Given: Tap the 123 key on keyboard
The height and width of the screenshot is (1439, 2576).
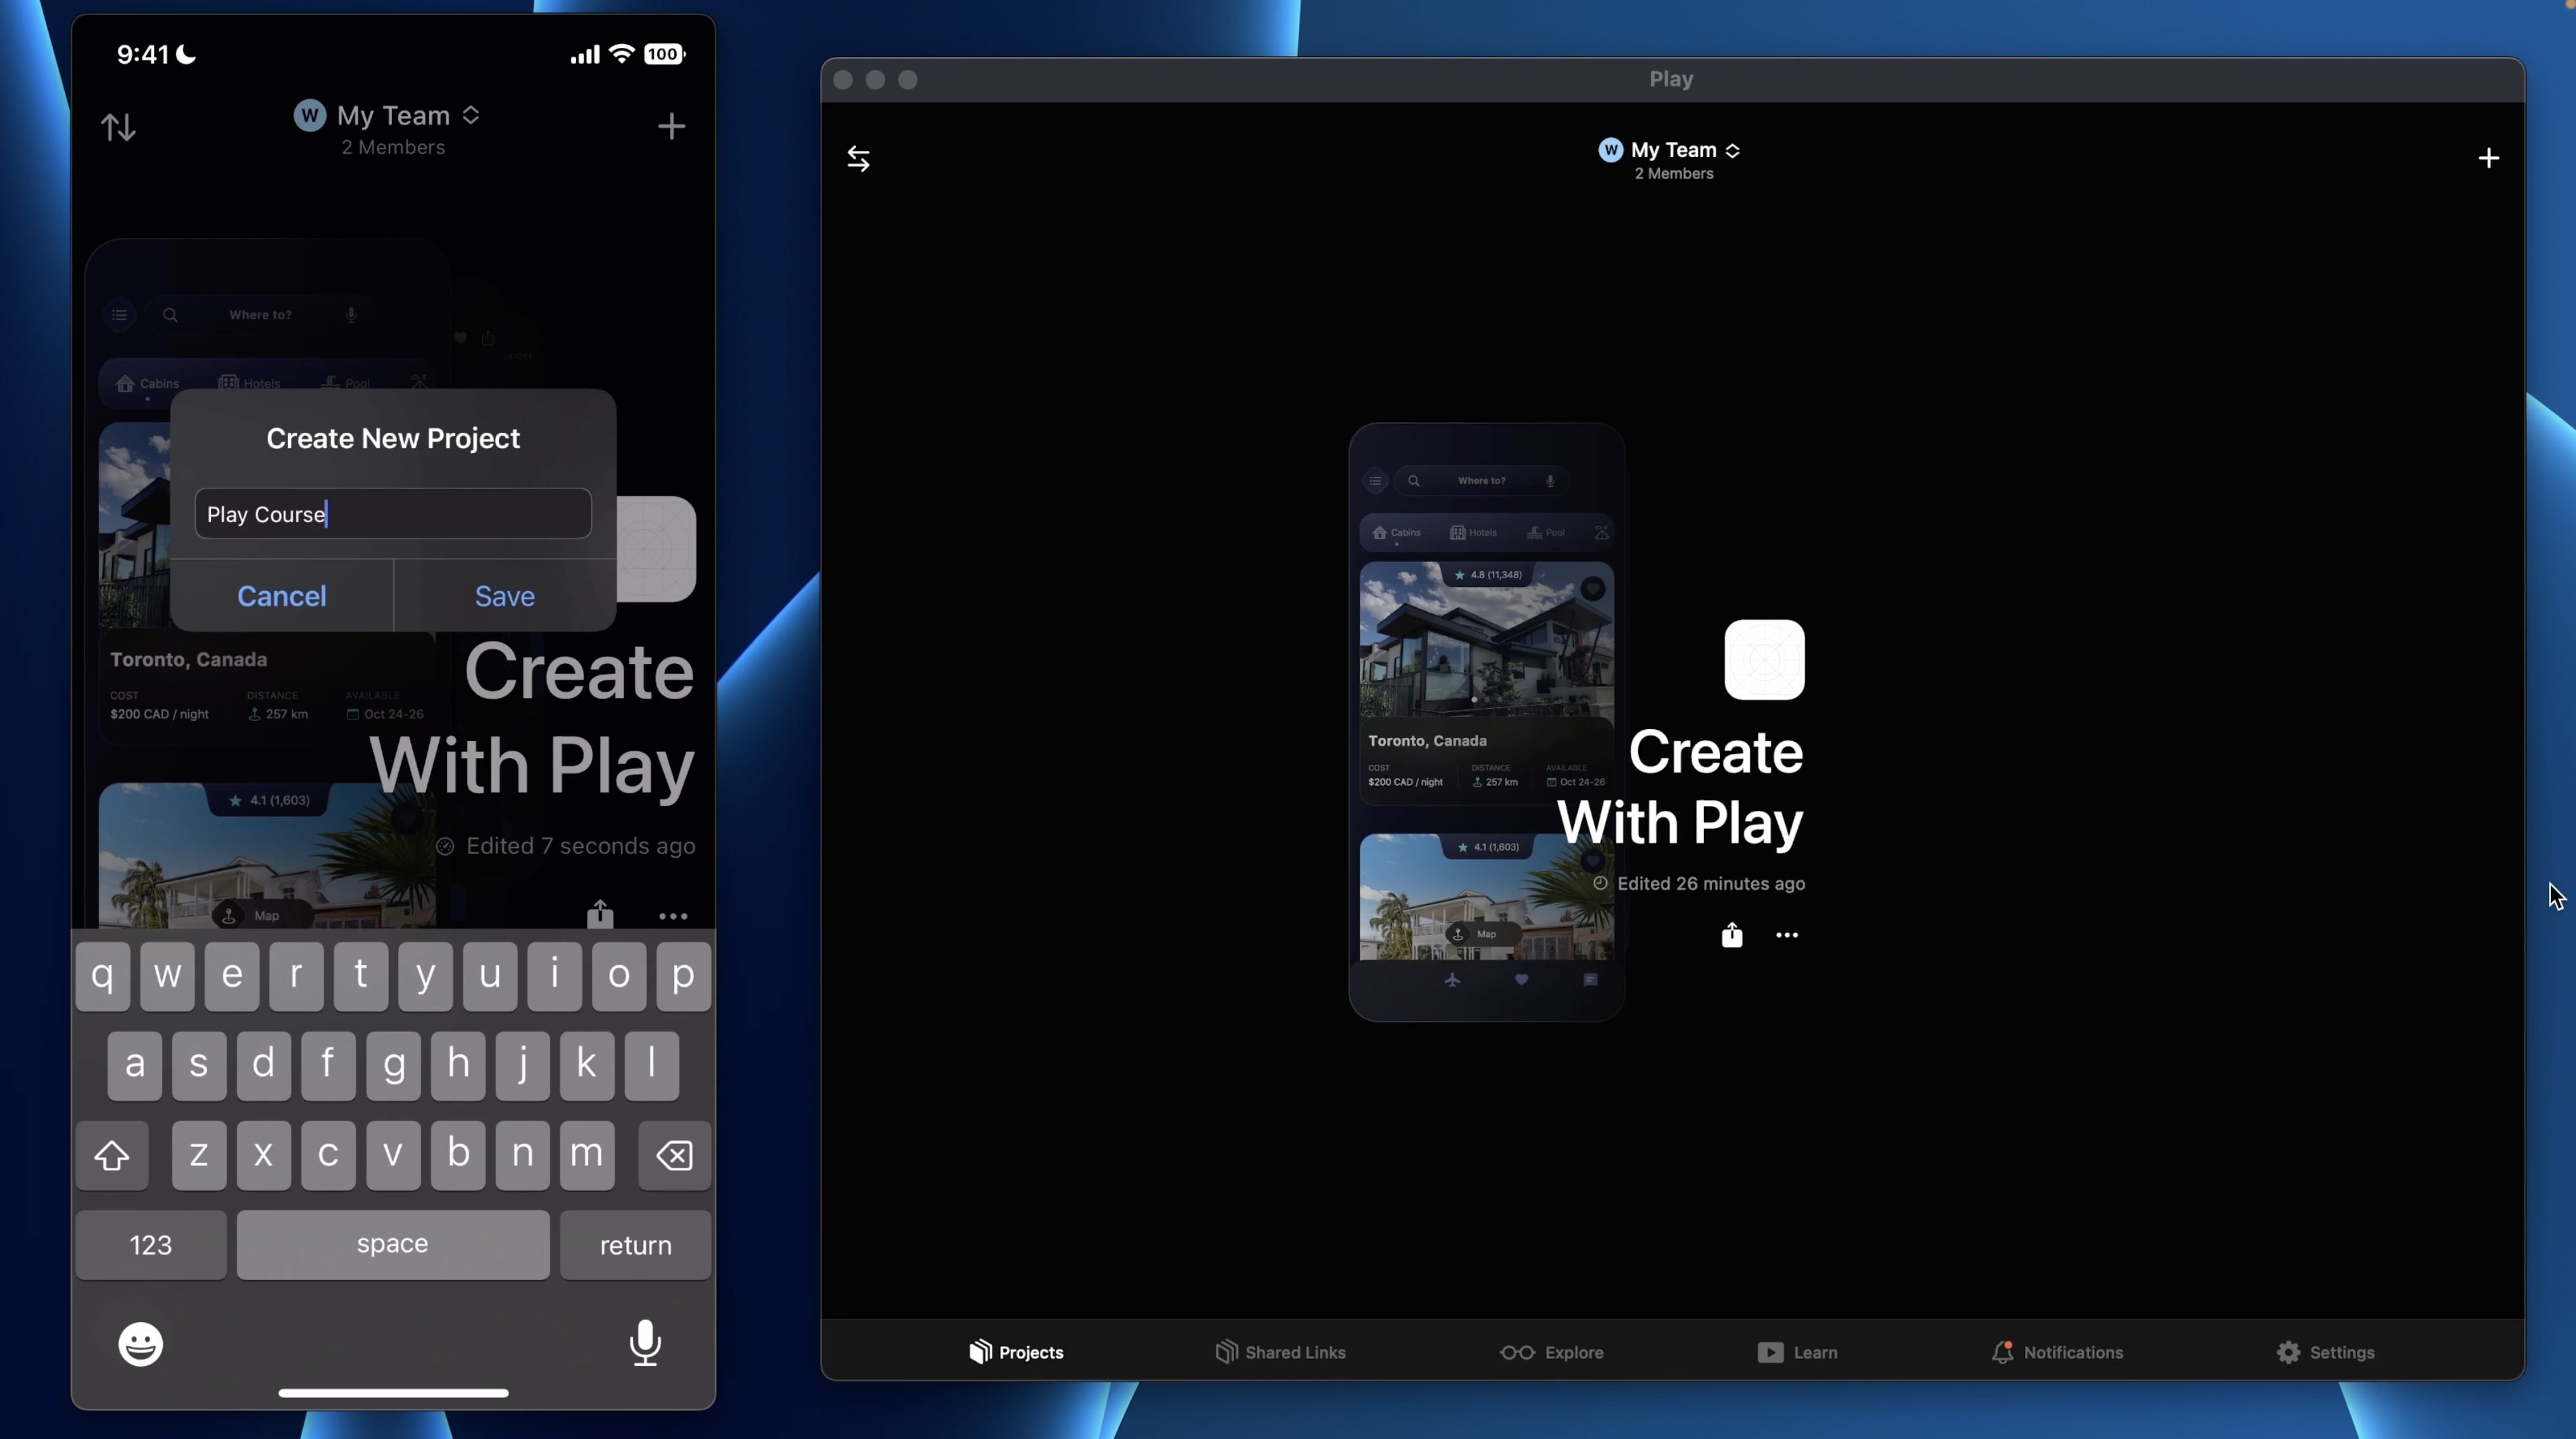Looking at the screenshot, I should click(151, 1245).
